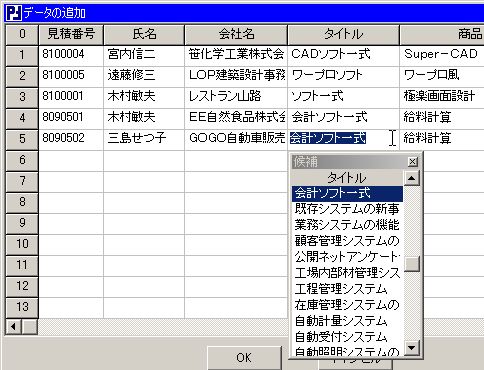484x370 pixels.
Task: Select row header 11
Action: (22, 265)
